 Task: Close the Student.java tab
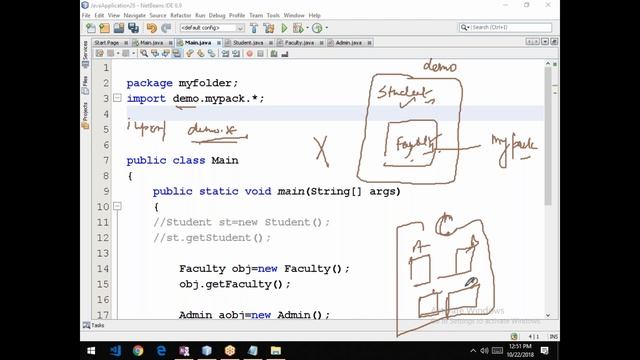pyautogui.click(x=271, y=42)
